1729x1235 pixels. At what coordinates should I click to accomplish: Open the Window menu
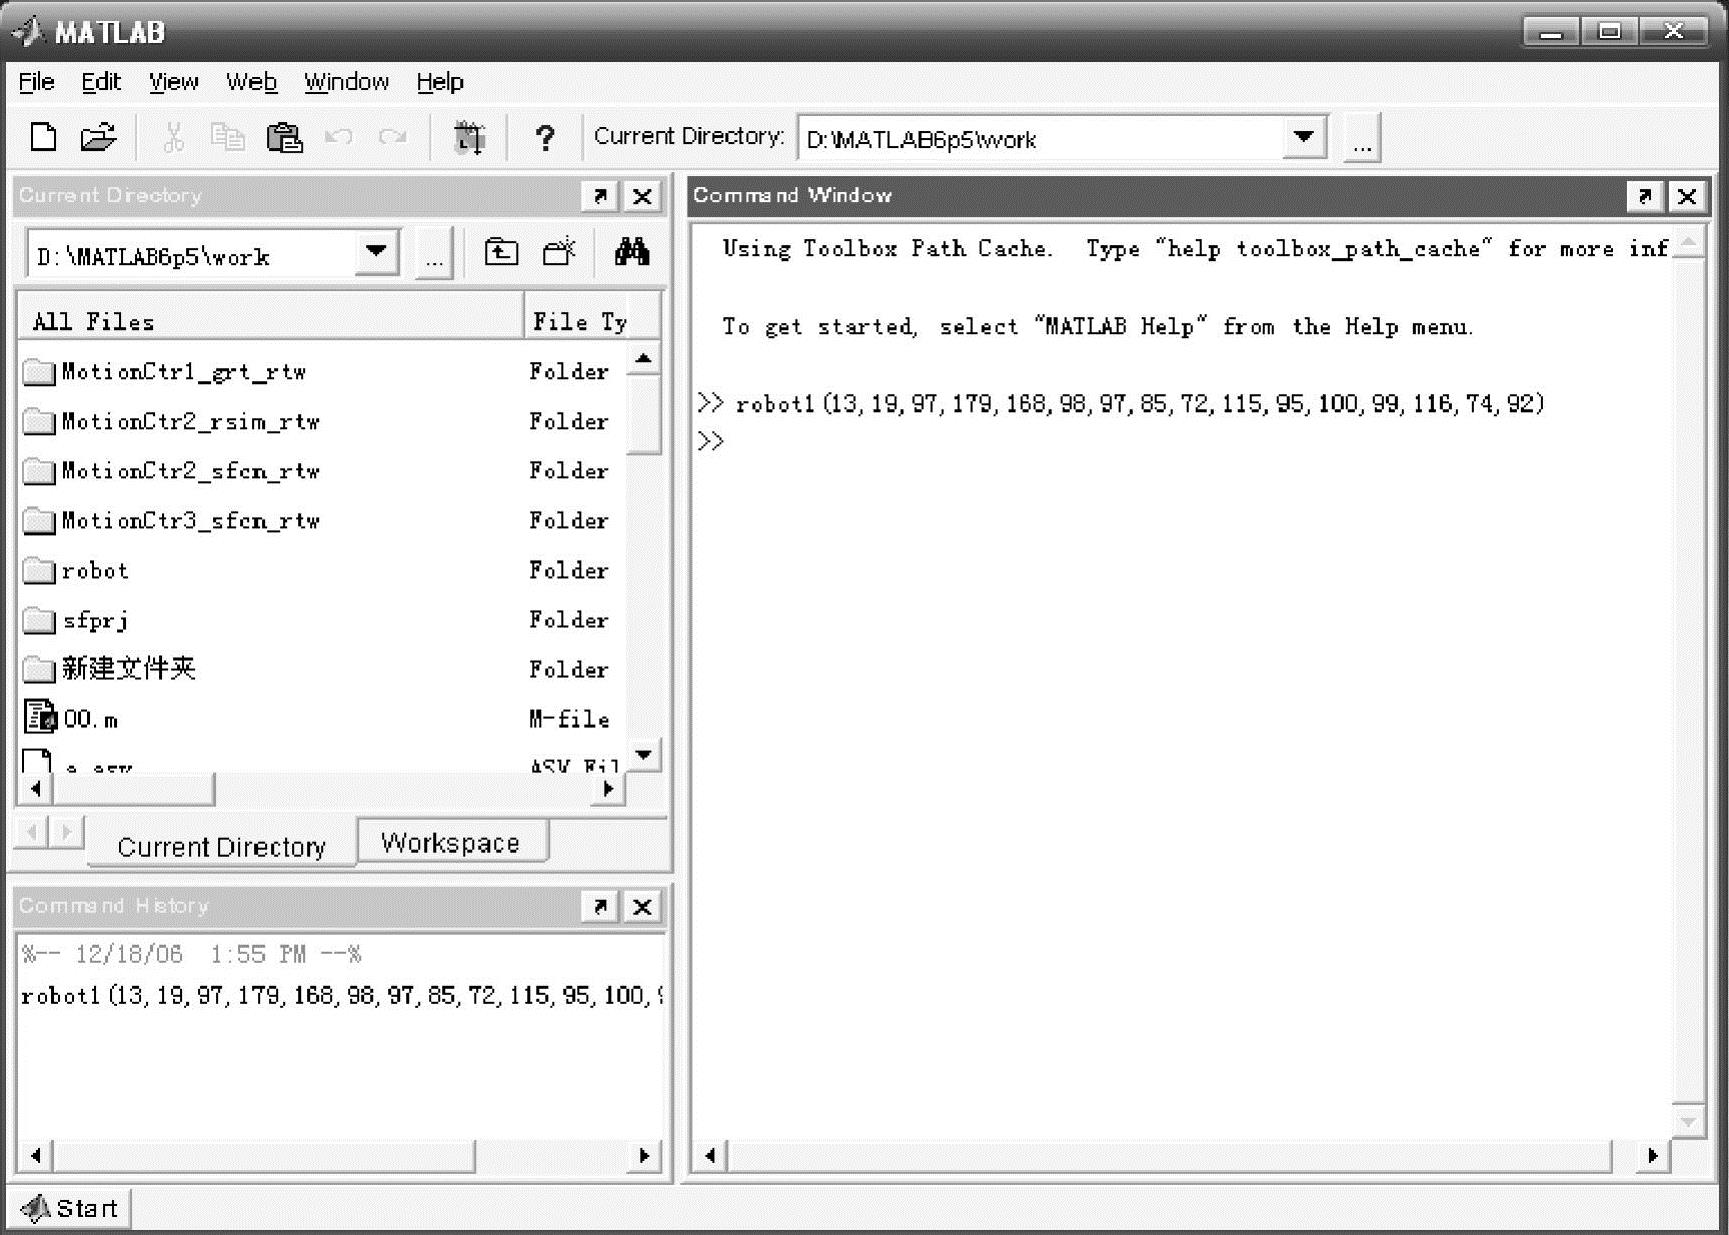pyautogui.click(x=346, y=82)
